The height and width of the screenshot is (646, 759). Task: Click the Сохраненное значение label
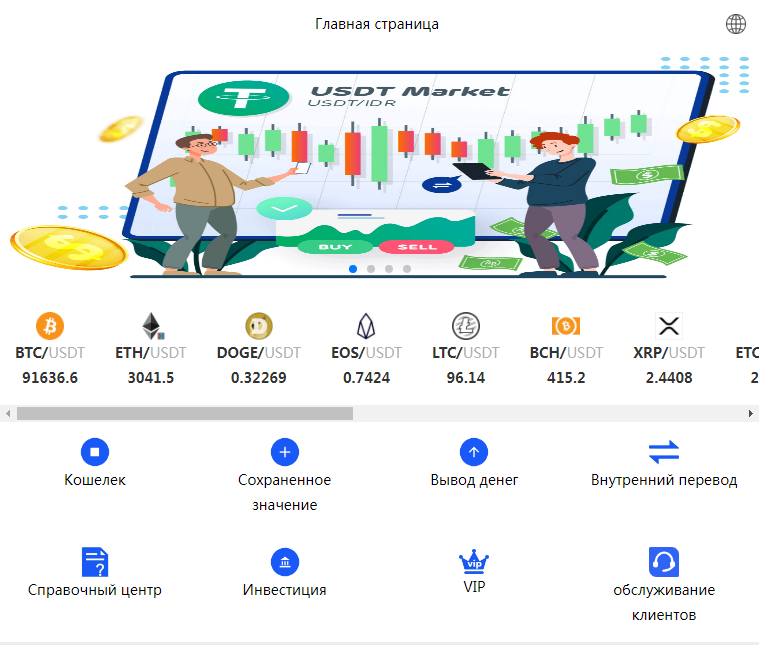pyautogui.click(x=285, y=492)
